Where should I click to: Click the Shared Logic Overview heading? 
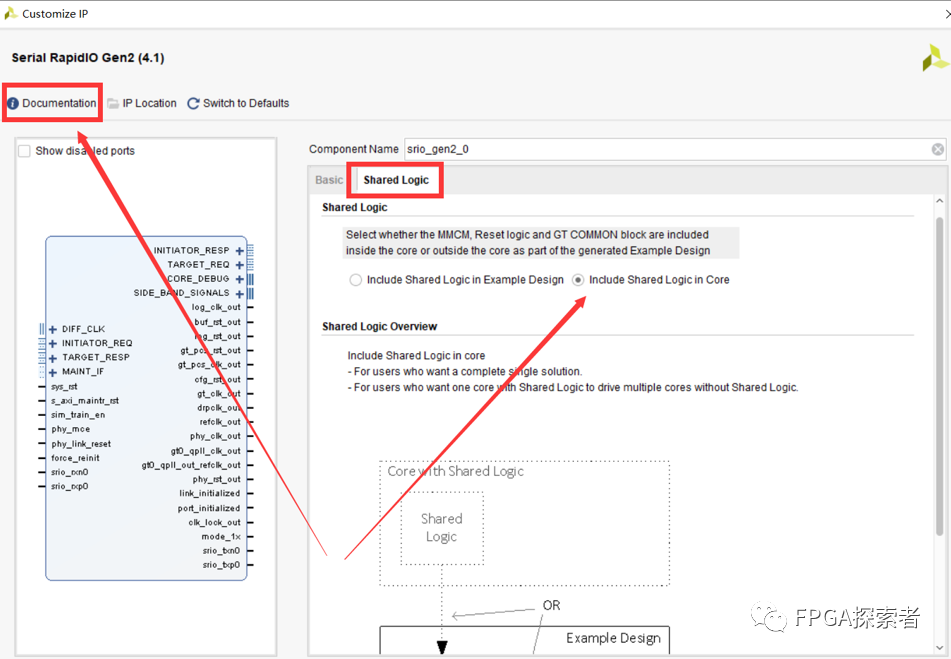380,327
